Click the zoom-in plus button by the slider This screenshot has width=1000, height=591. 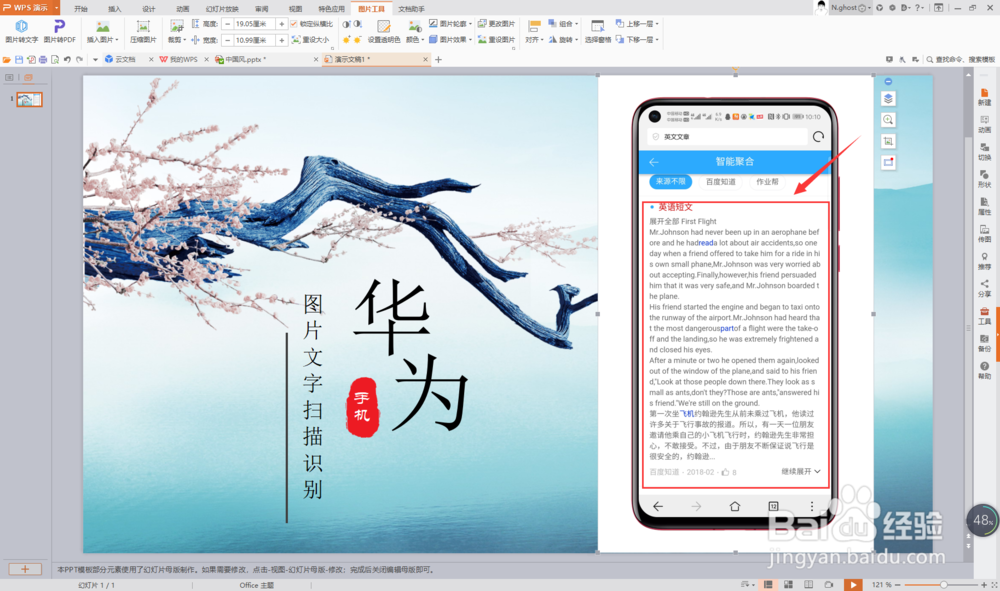(983, 584)
